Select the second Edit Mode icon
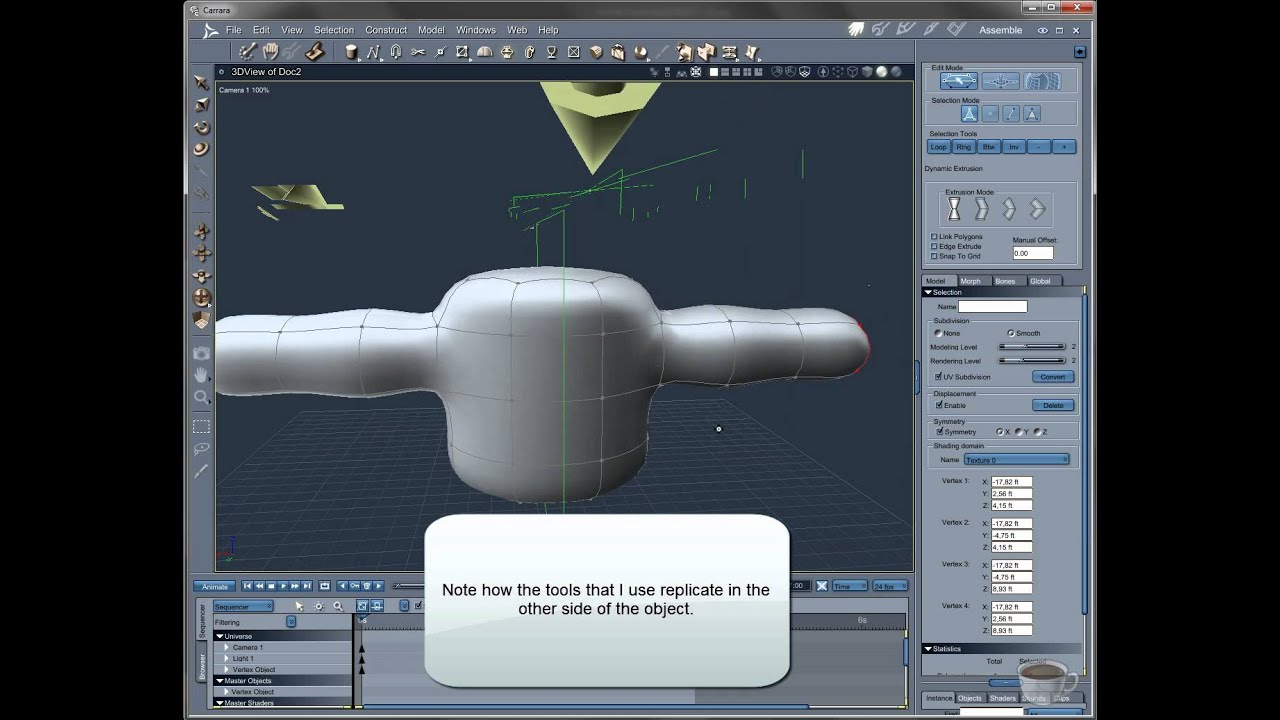 pos(1000,81)
